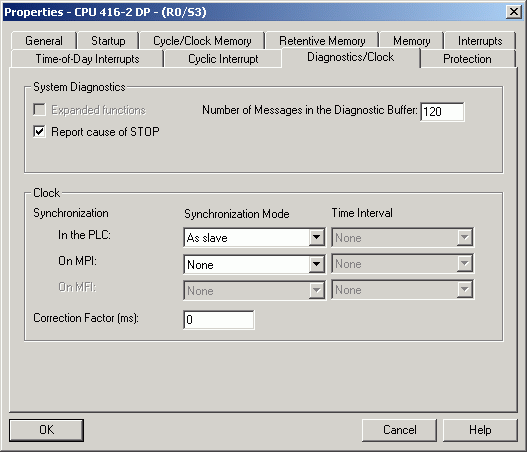Click the diagnostic buffer message count field
Screen dimensions: 527x452
click(x=442, y=112)
